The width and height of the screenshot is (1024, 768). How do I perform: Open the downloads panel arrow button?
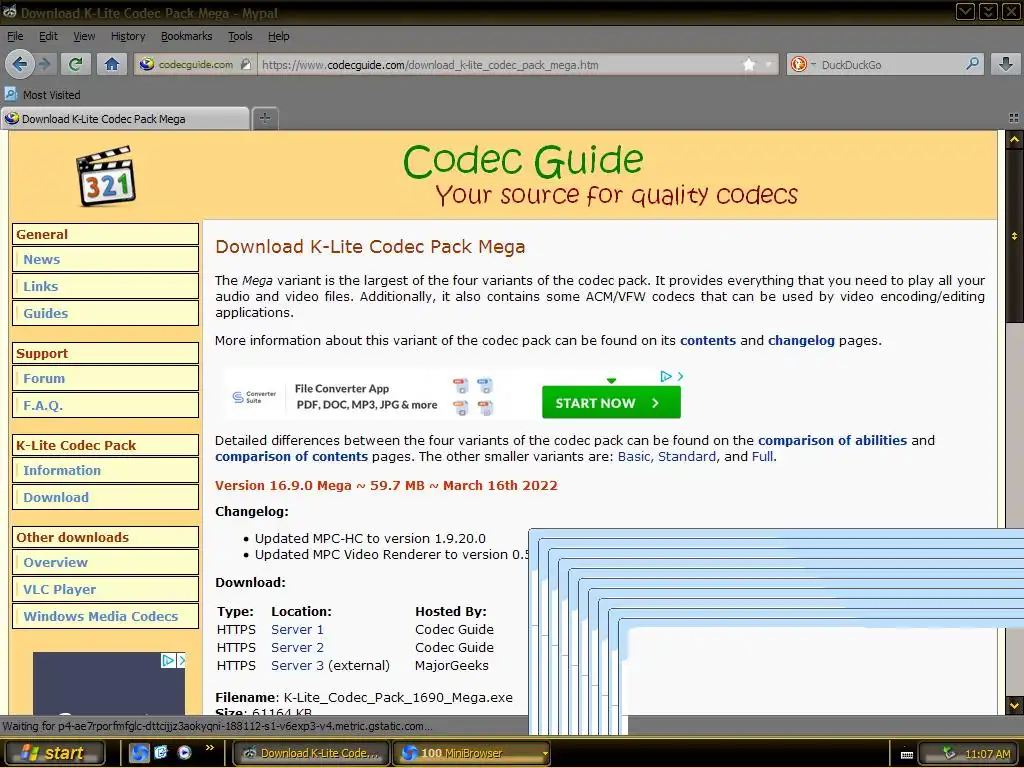[x=1006, y=64]
